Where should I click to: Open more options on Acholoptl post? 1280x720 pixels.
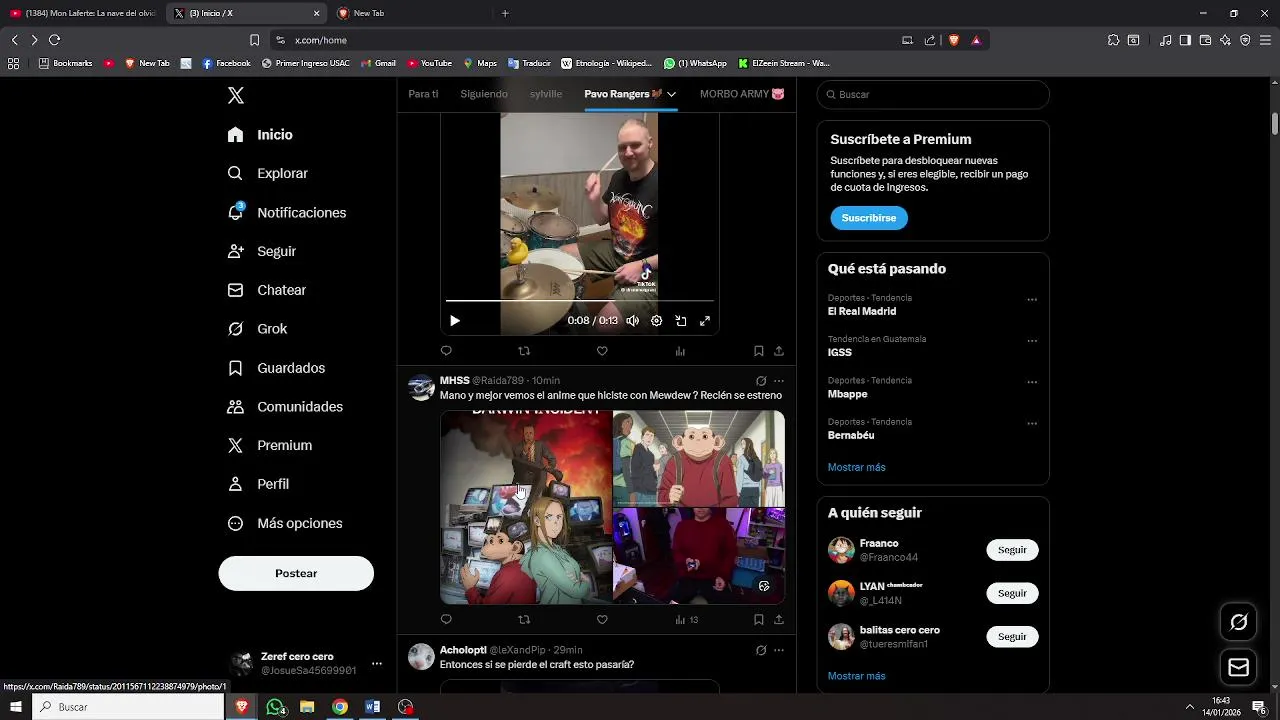tap(779, 650)
